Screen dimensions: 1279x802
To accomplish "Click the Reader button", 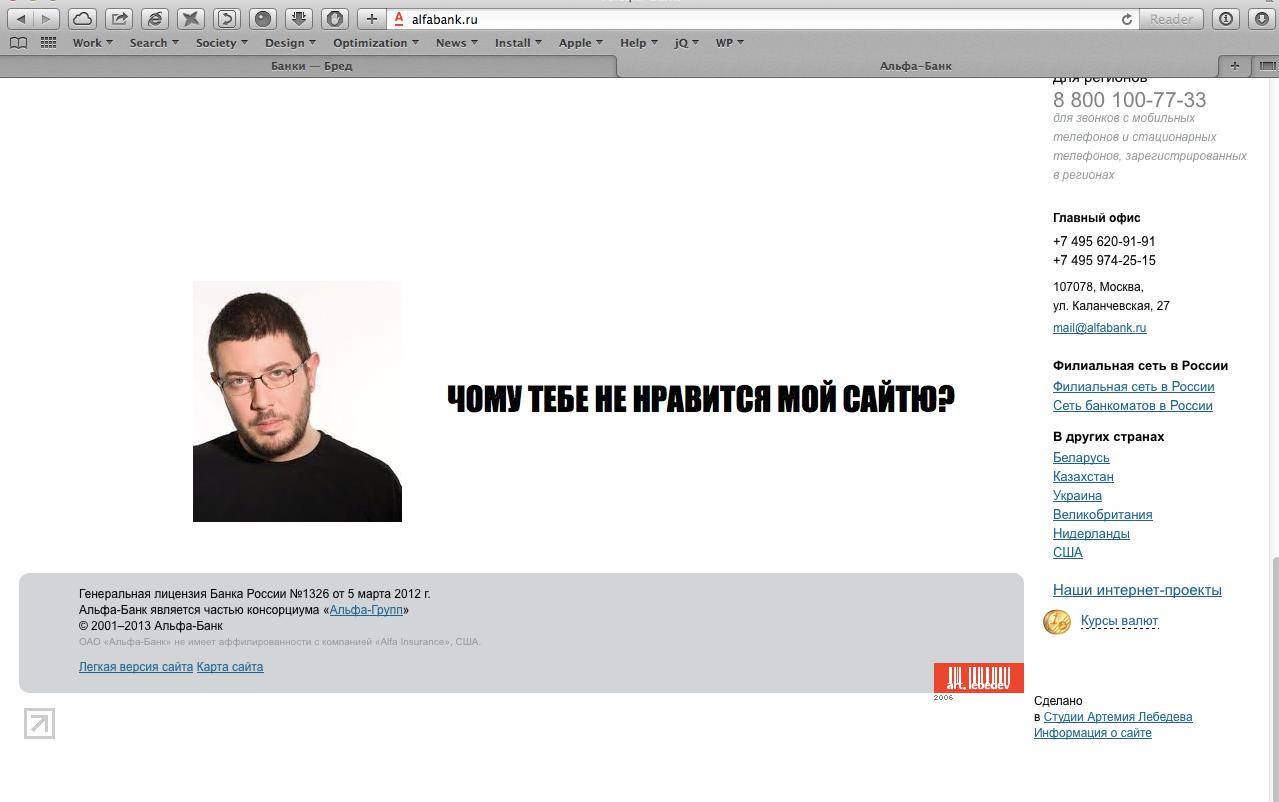I will [1171, 19].
